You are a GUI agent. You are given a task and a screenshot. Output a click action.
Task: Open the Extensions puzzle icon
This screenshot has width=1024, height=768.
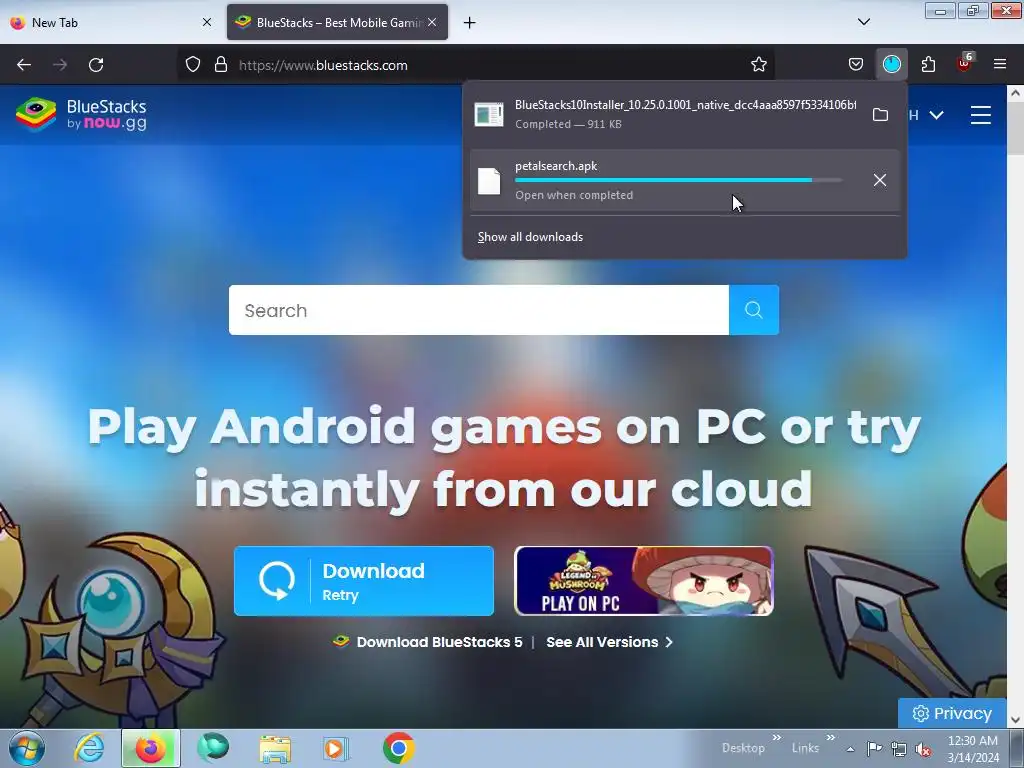click(928, 65)
